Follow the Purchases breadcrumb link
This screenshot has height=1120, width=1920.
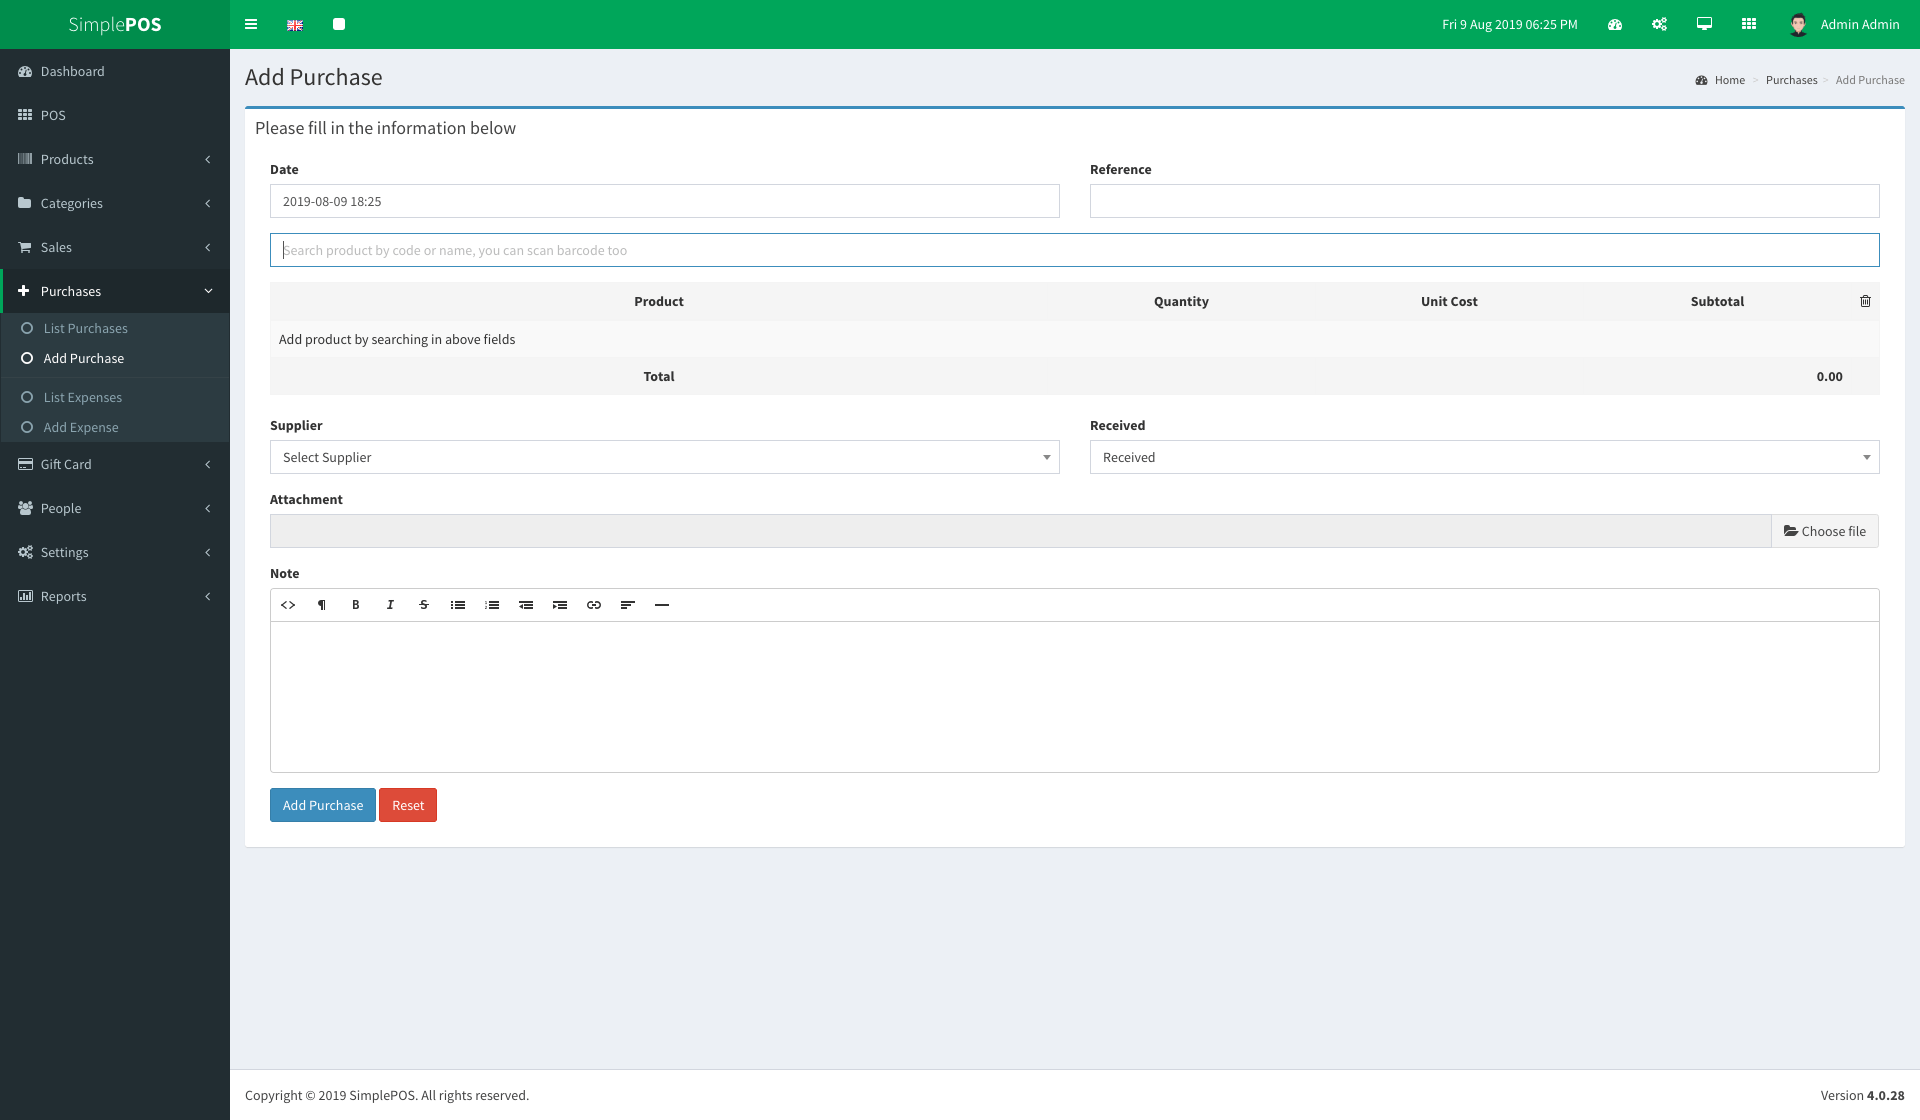click(1791, 80)
